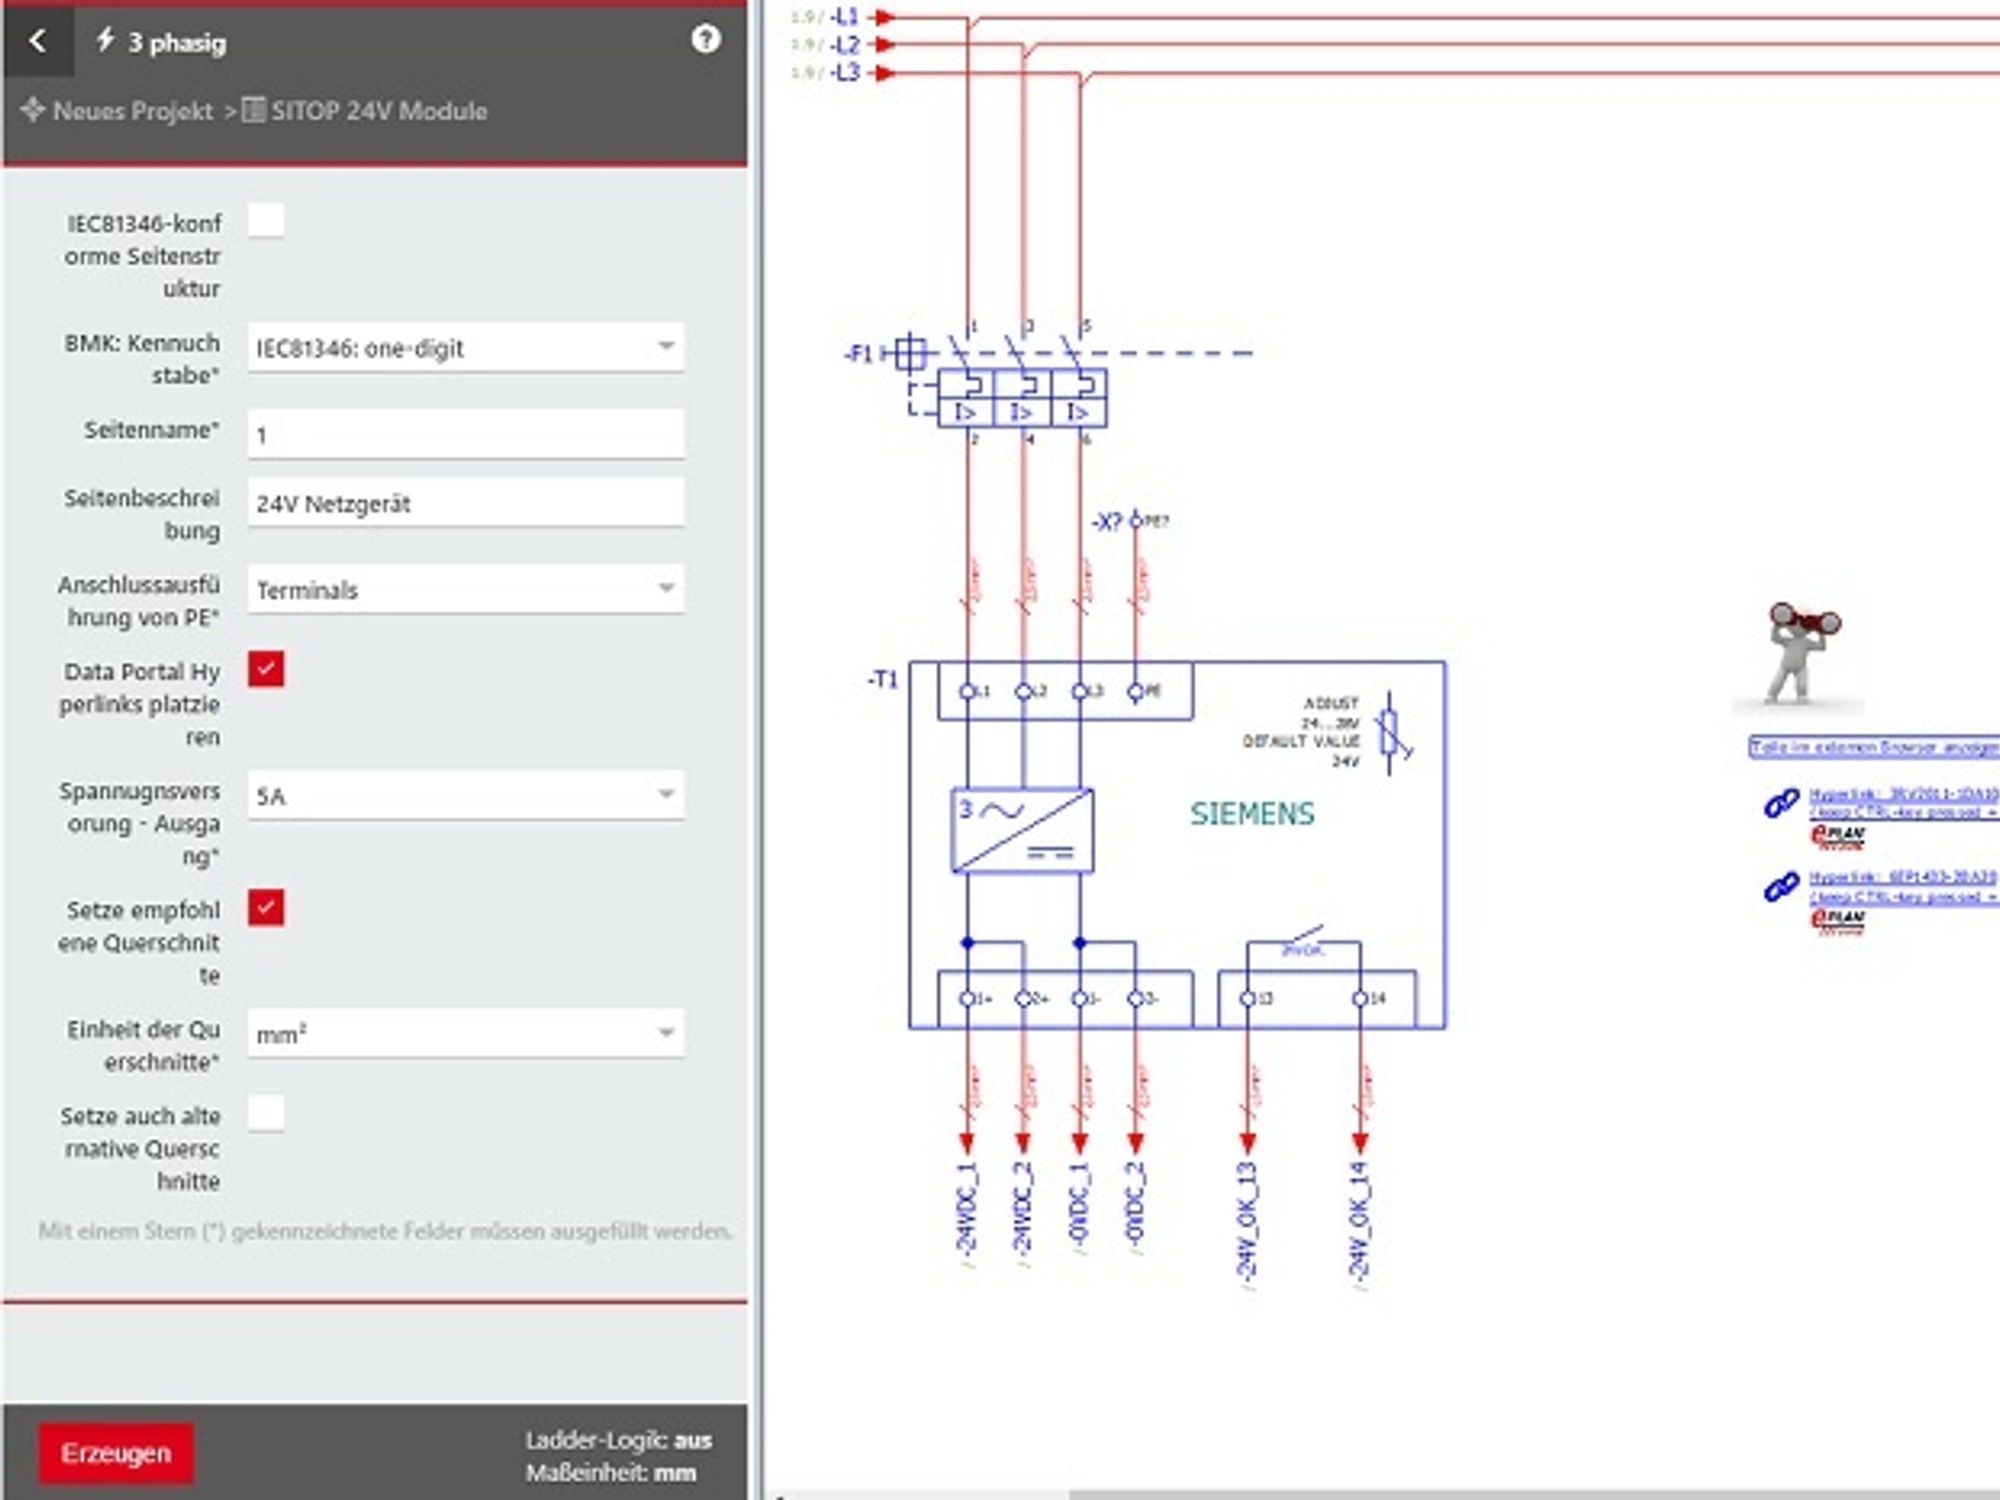Go back using the left arrow icon
The width and height of the screenshot is (2000, 1500).
point(38,41)
